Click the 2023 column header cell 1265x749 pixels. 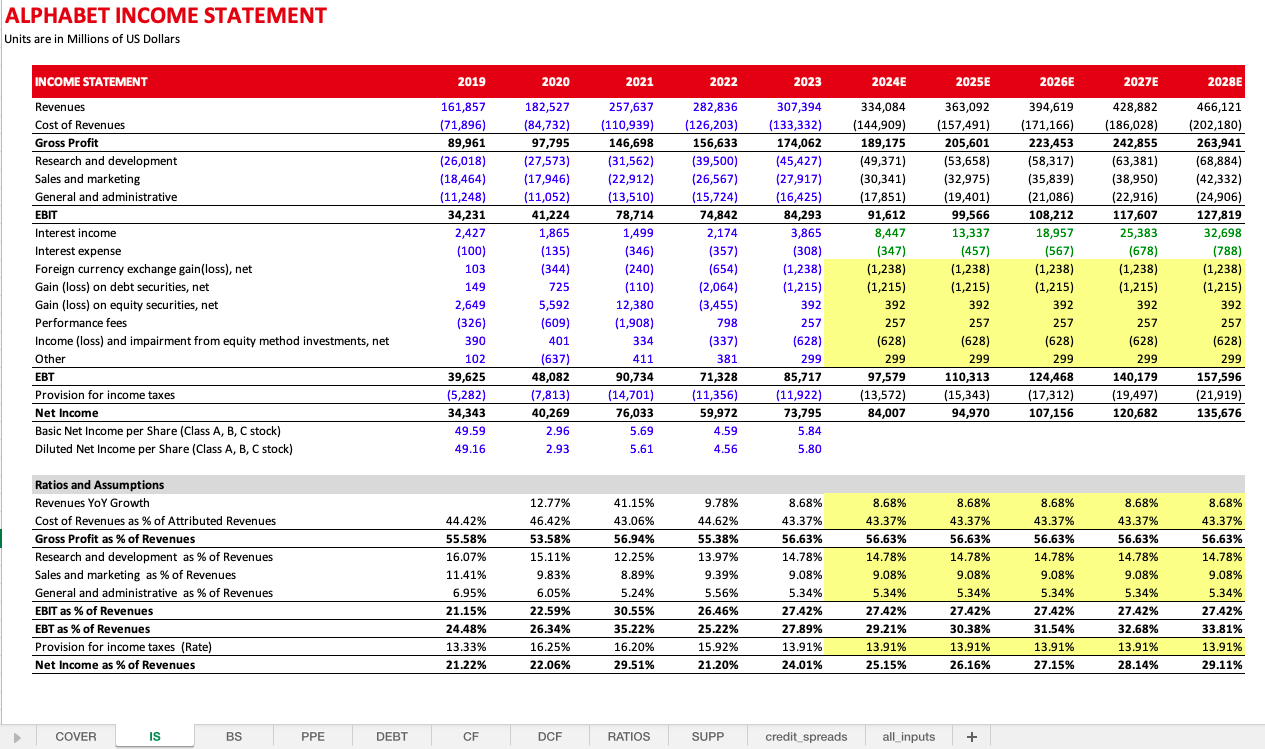(807, 82)
